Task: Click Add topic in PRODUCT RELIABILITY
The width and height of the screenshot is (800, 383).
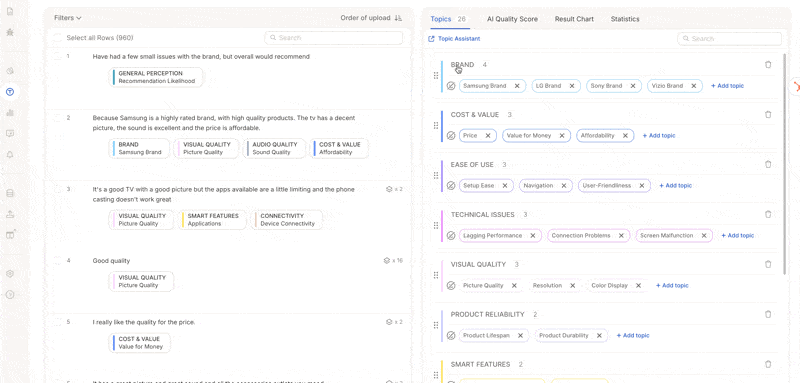Action: click(633, 336)
